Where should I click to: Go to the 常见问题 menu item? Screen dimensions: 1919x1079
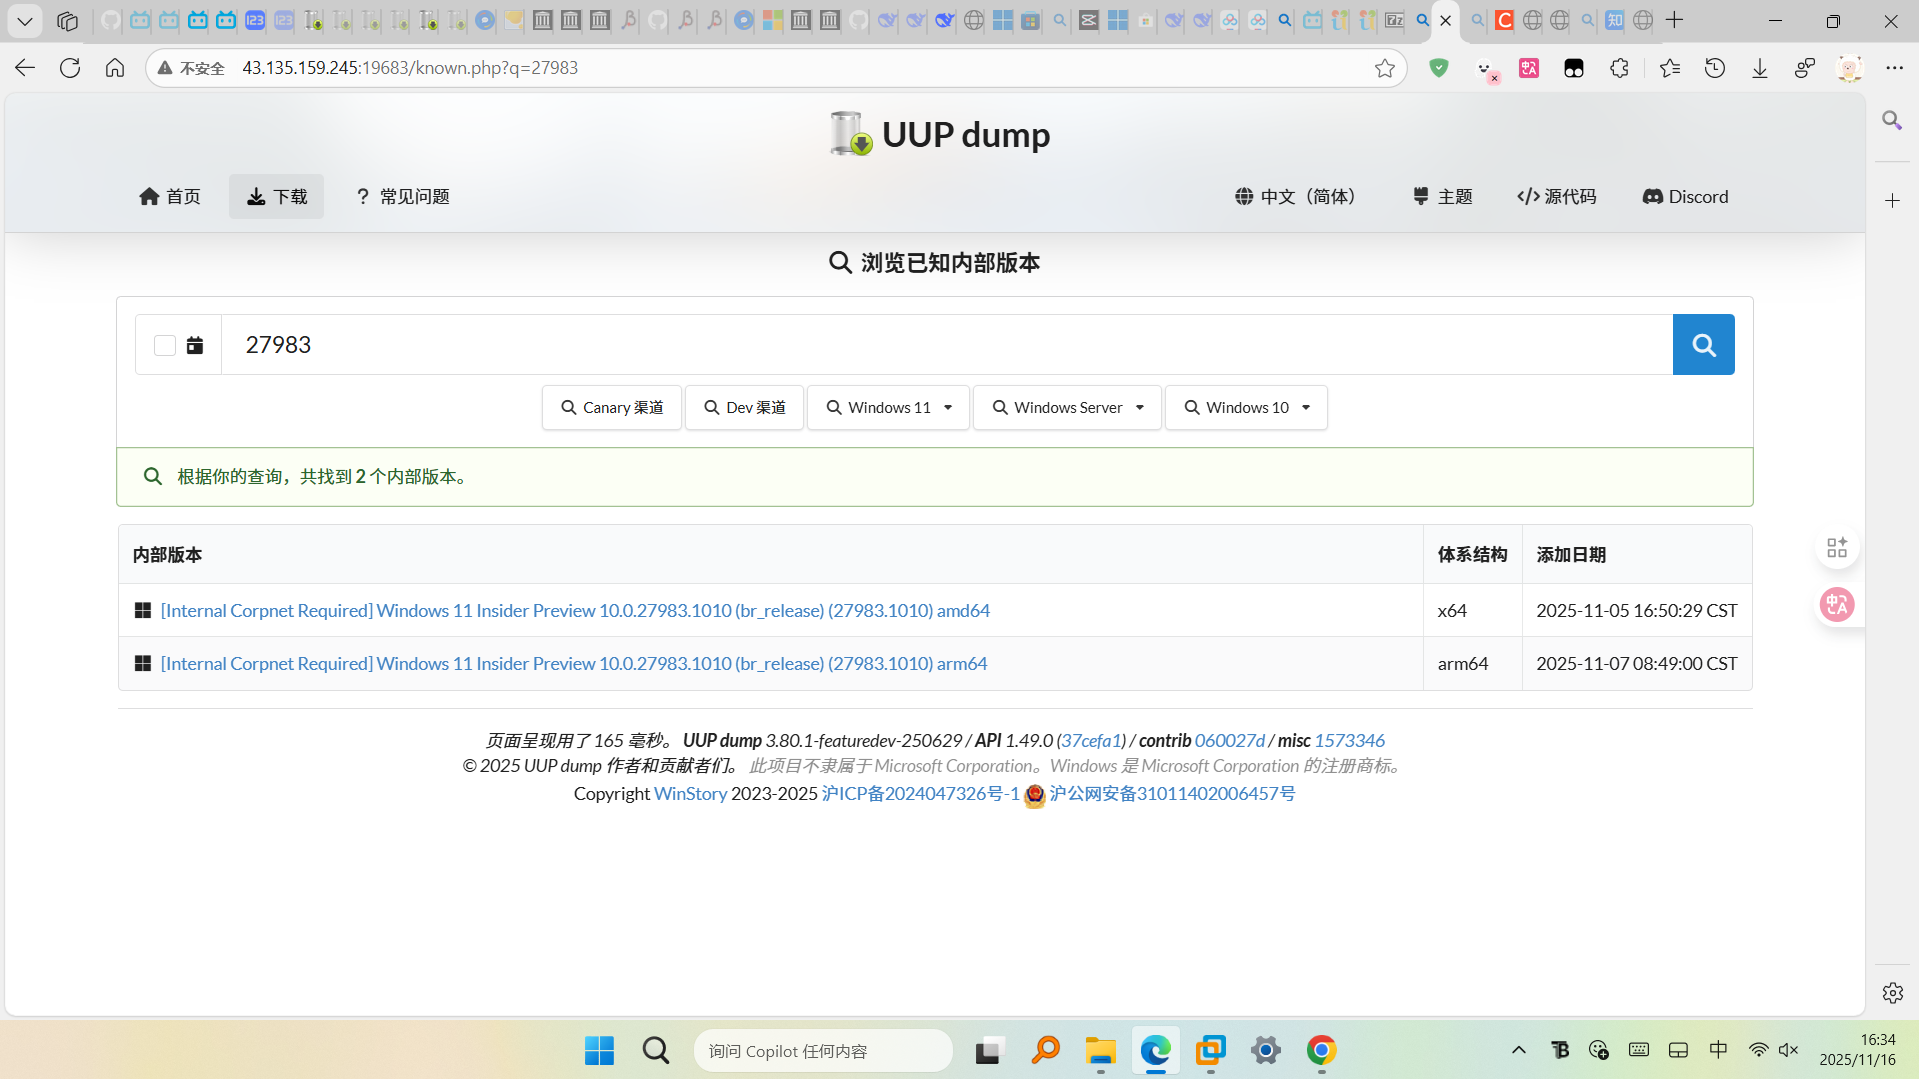coord(403,197)
